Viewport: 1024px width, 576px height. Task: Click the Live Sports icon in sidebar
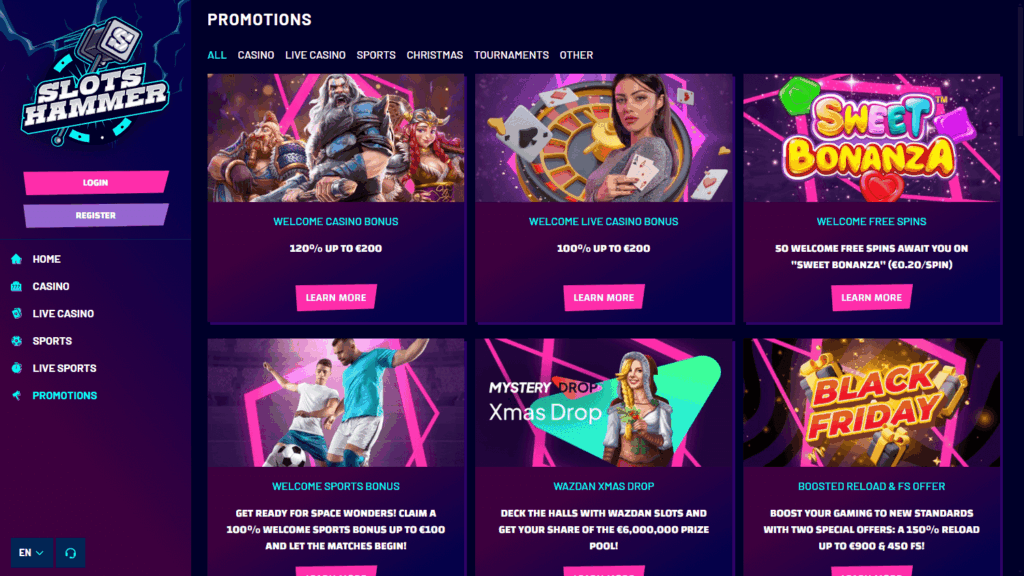point(16,368)
